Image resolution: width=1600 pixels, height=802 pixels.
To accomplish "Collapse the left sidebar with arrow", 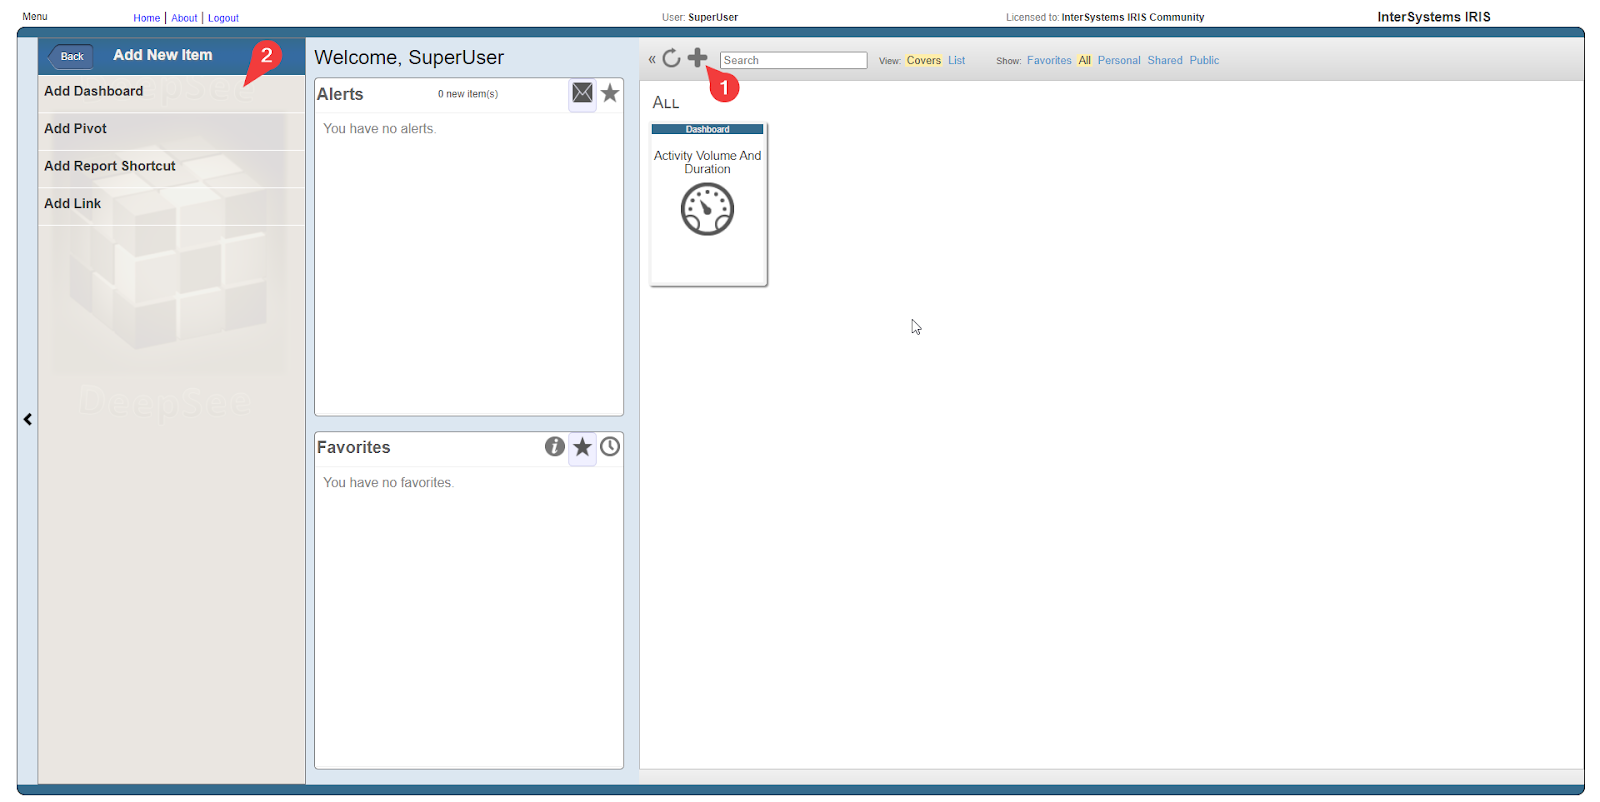I will point(28,420).
